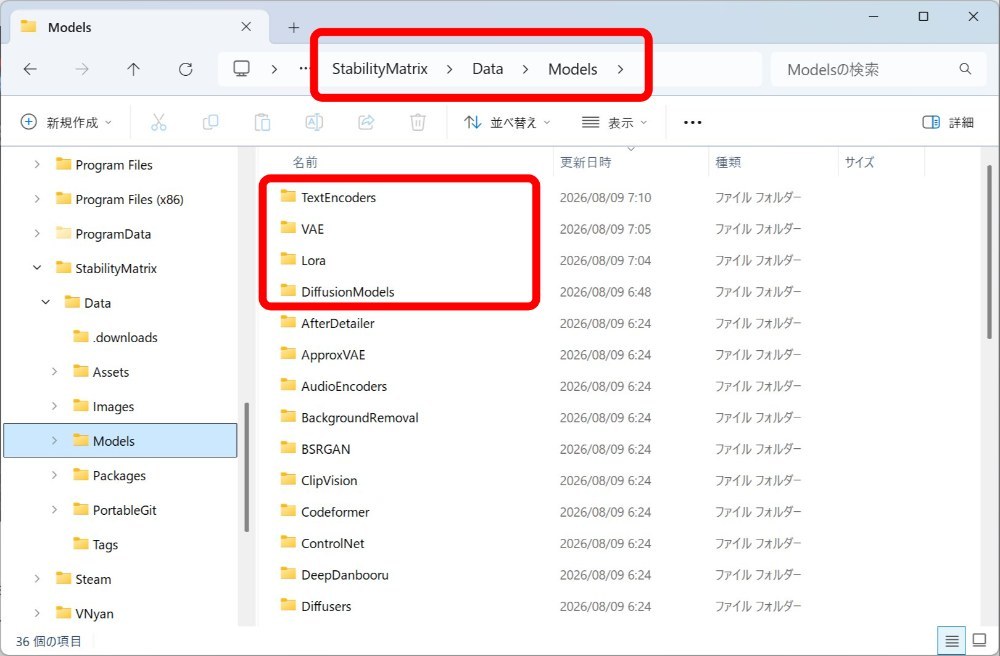Viewport: 1000px width, 656px height.
Task: Expand the Packages tree node
Action: (54, 475)
